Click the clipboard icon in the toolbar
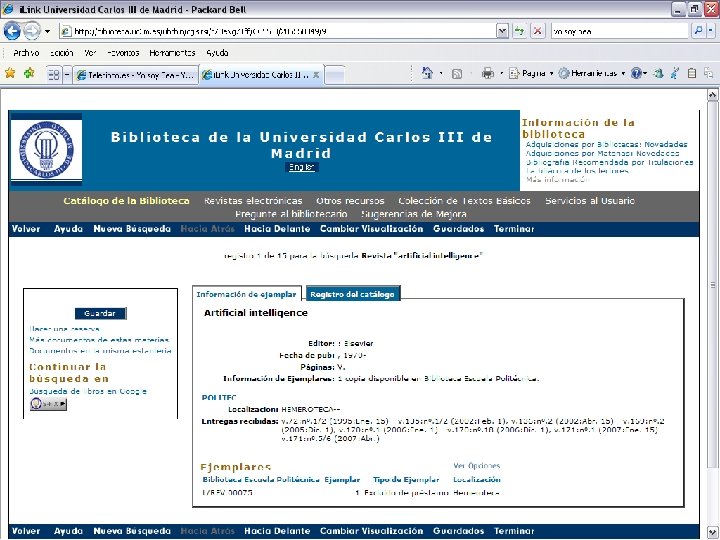This screenshot has height=540, width=720. coord(692,73)
